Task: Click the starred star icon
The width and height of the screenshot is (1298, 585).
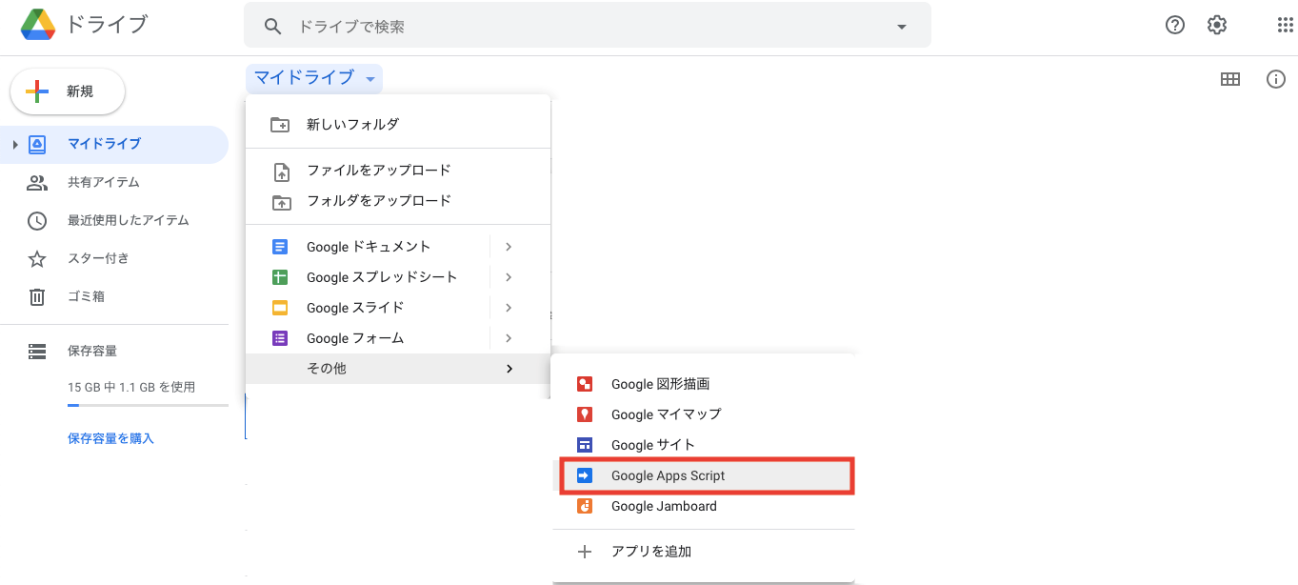Action: click(x=37, y=259)
